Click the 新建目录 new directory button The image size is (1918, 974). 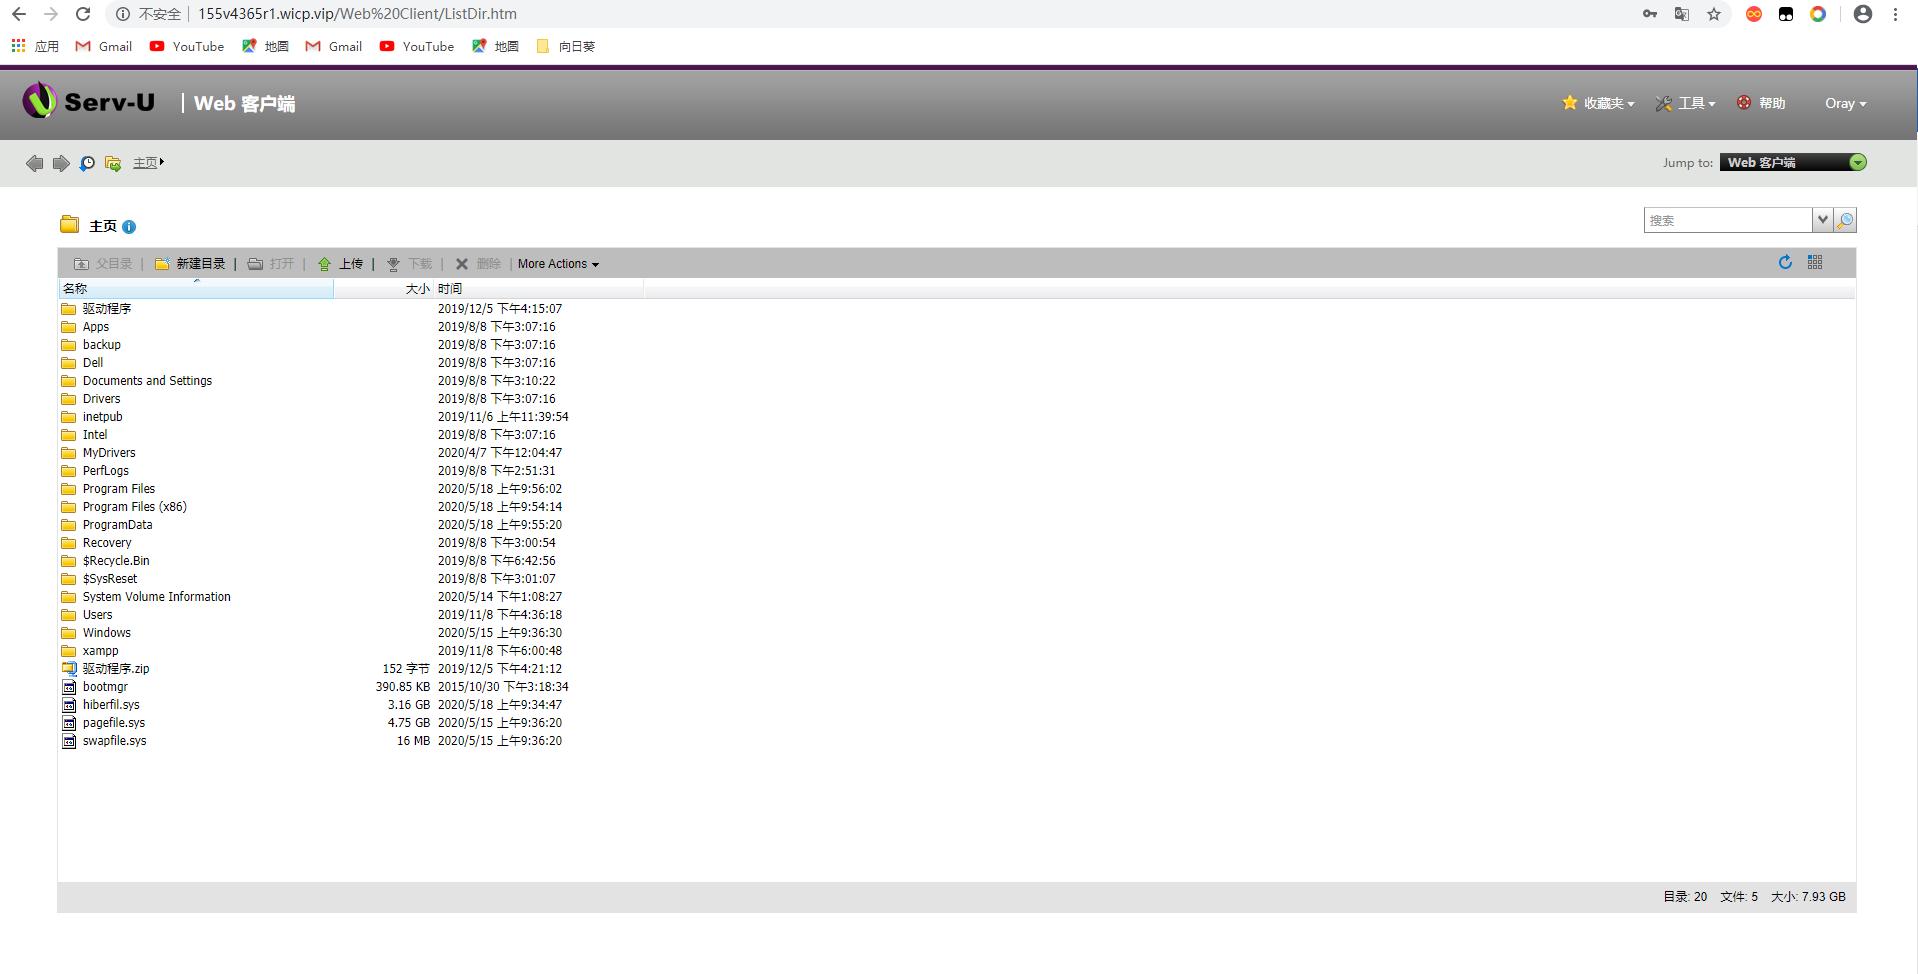coord(190,264)
